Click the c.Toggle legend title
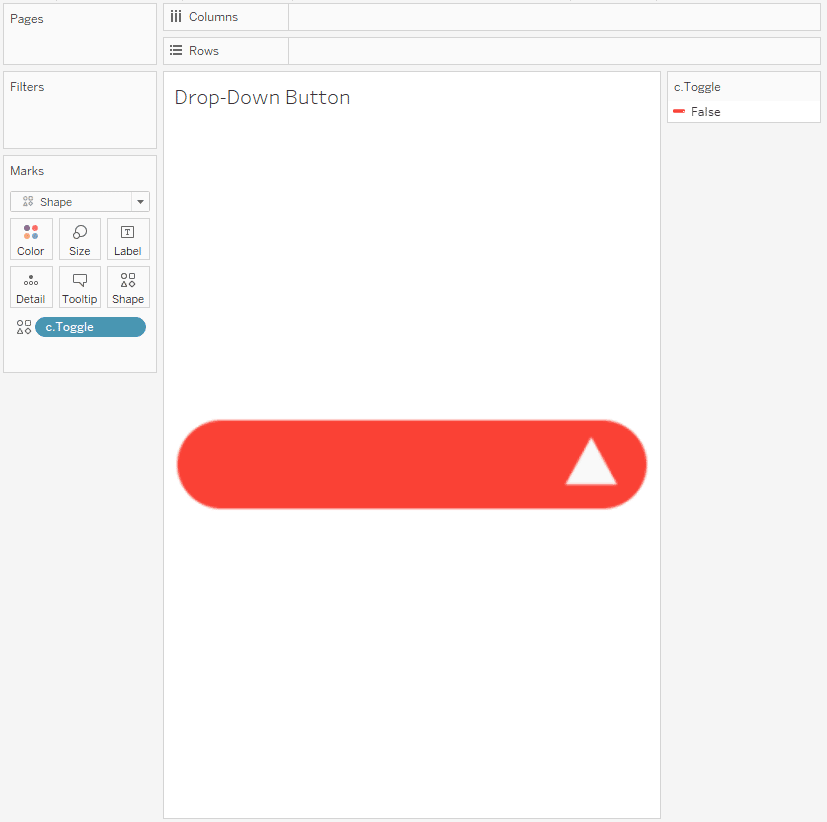The height and width of the screenshot is (822, 827). point(697,87)
